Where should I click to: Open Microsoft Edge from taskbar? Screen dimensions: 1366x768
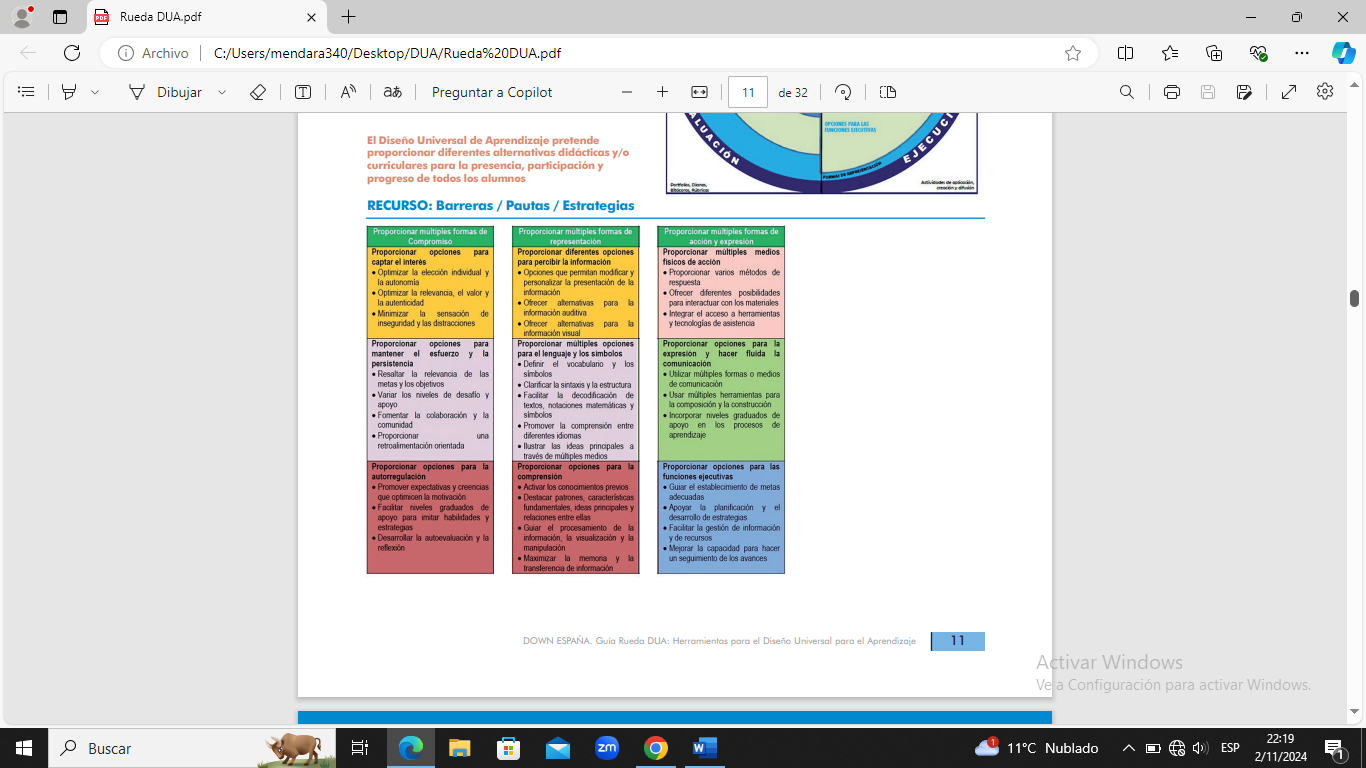tap(411, 748)
